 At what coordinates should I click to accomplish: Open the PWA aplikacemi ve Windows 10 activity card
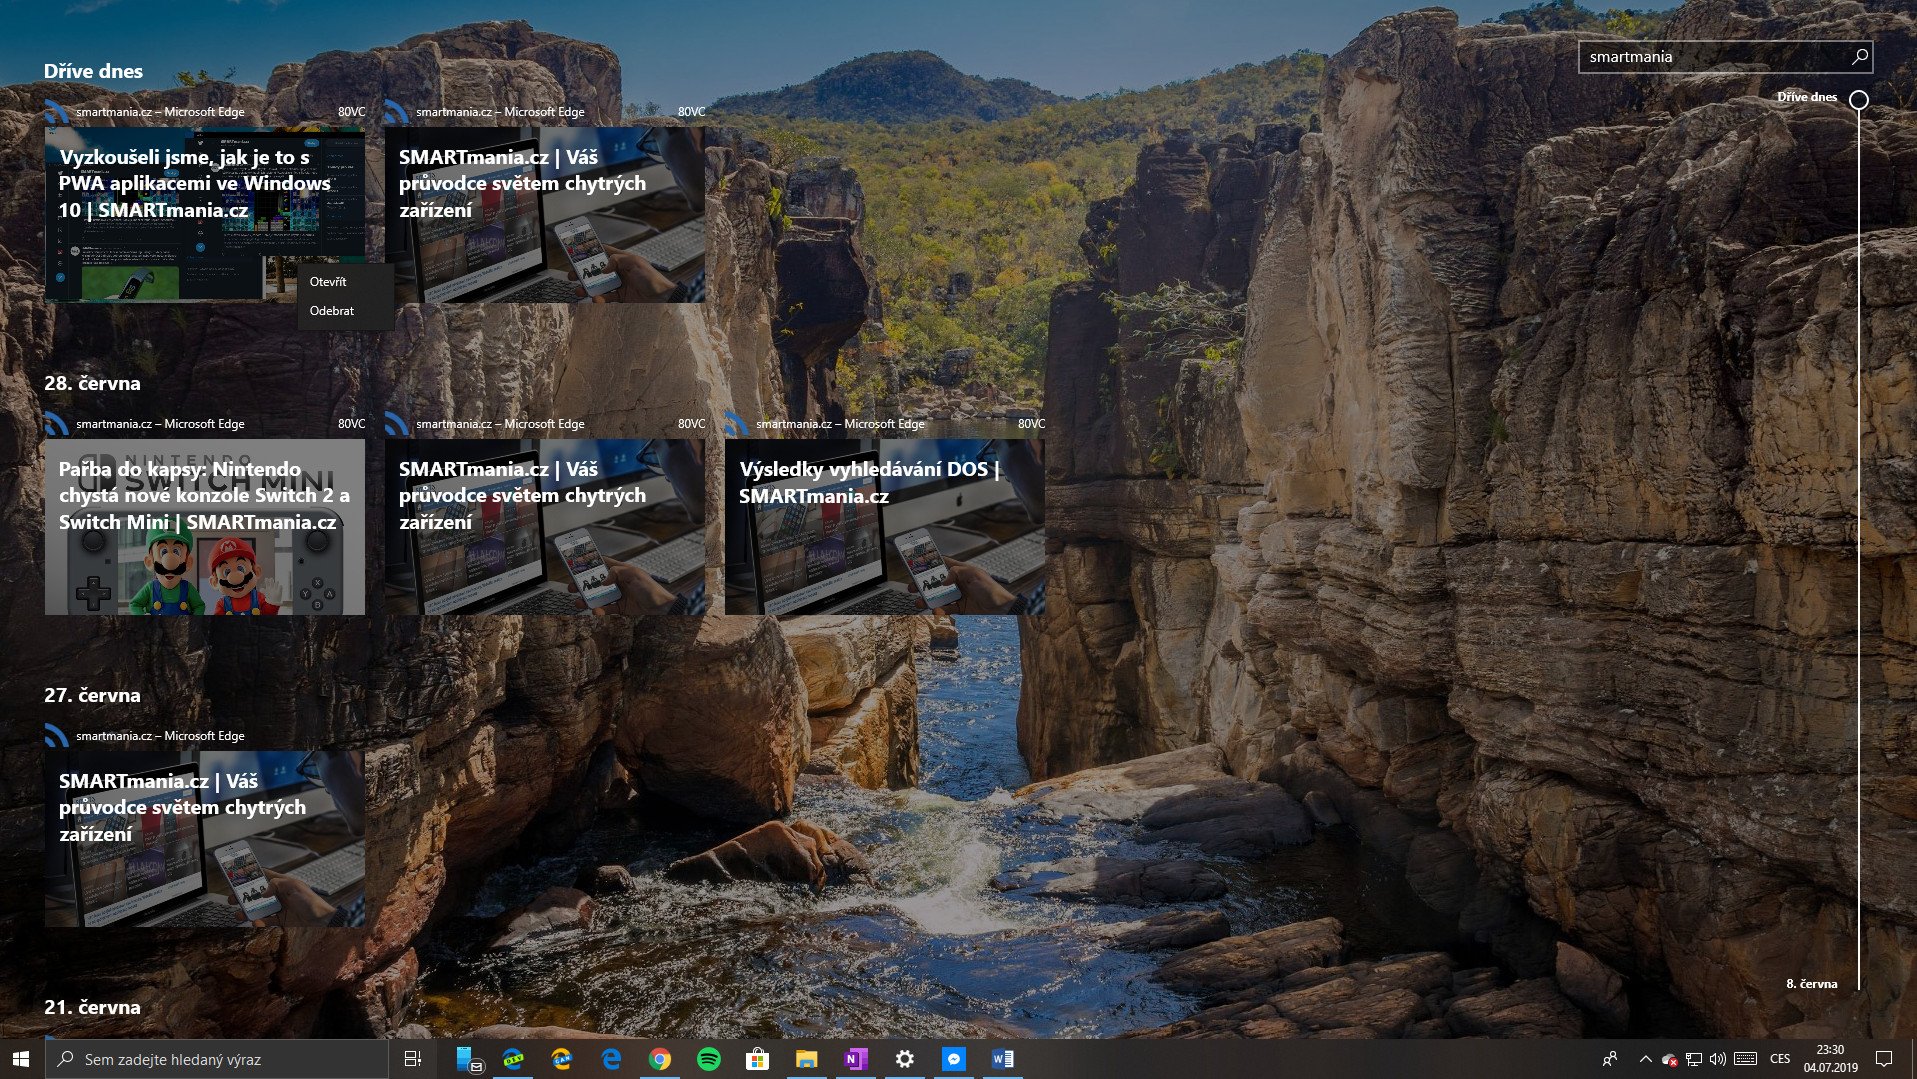[x=205, y=214]
